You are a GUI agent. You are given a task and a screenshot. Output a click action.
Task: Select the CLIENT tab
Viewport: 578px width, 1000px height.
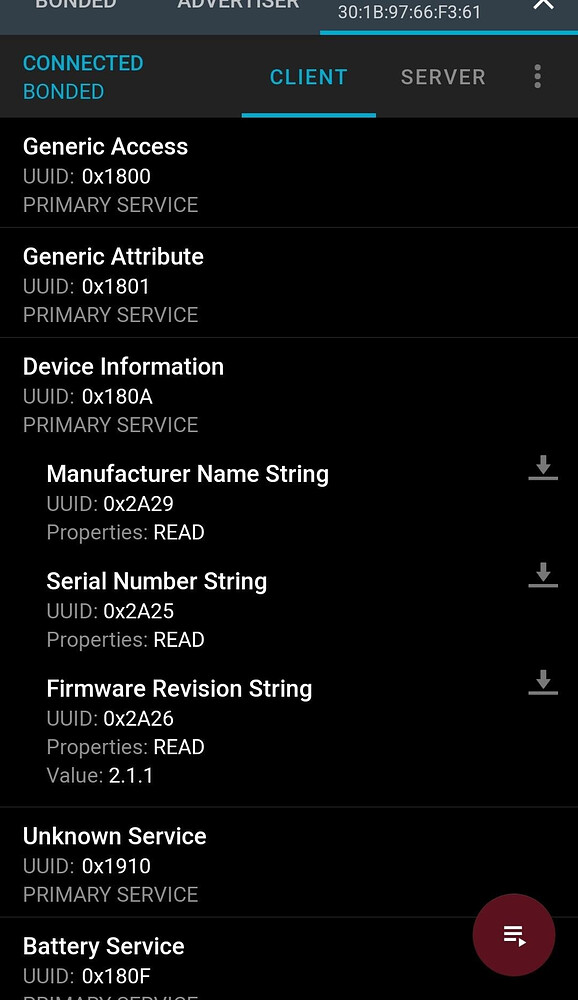tap(308, 77)
